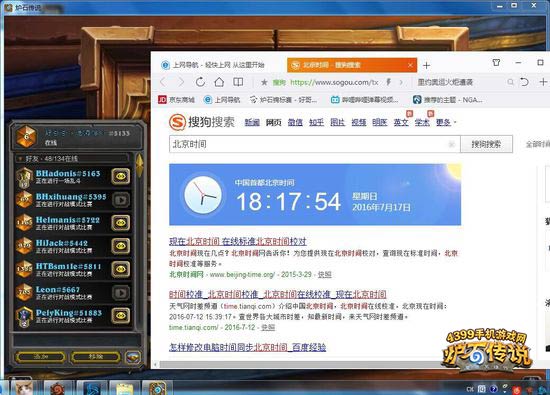Select BHadonis#5163 friend name
550x395 pixels.
(x=68, y=173)
